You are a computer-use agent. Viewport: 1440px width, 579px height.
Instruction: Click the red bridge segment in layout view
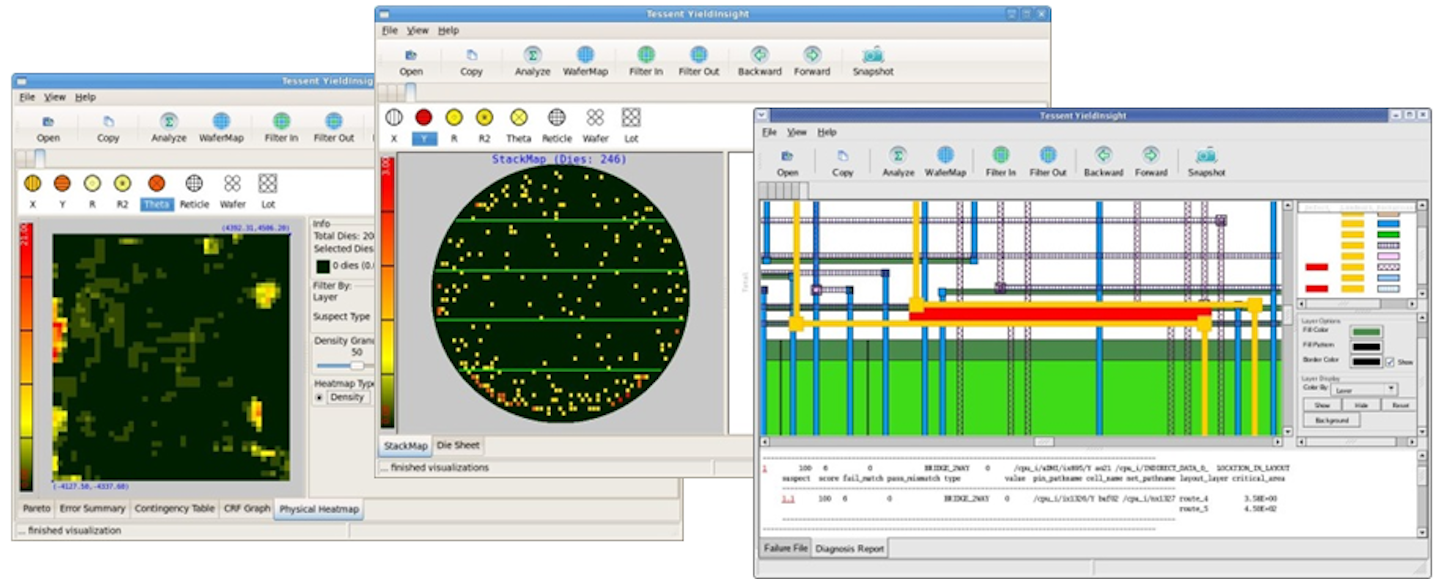coord(1060,314)
